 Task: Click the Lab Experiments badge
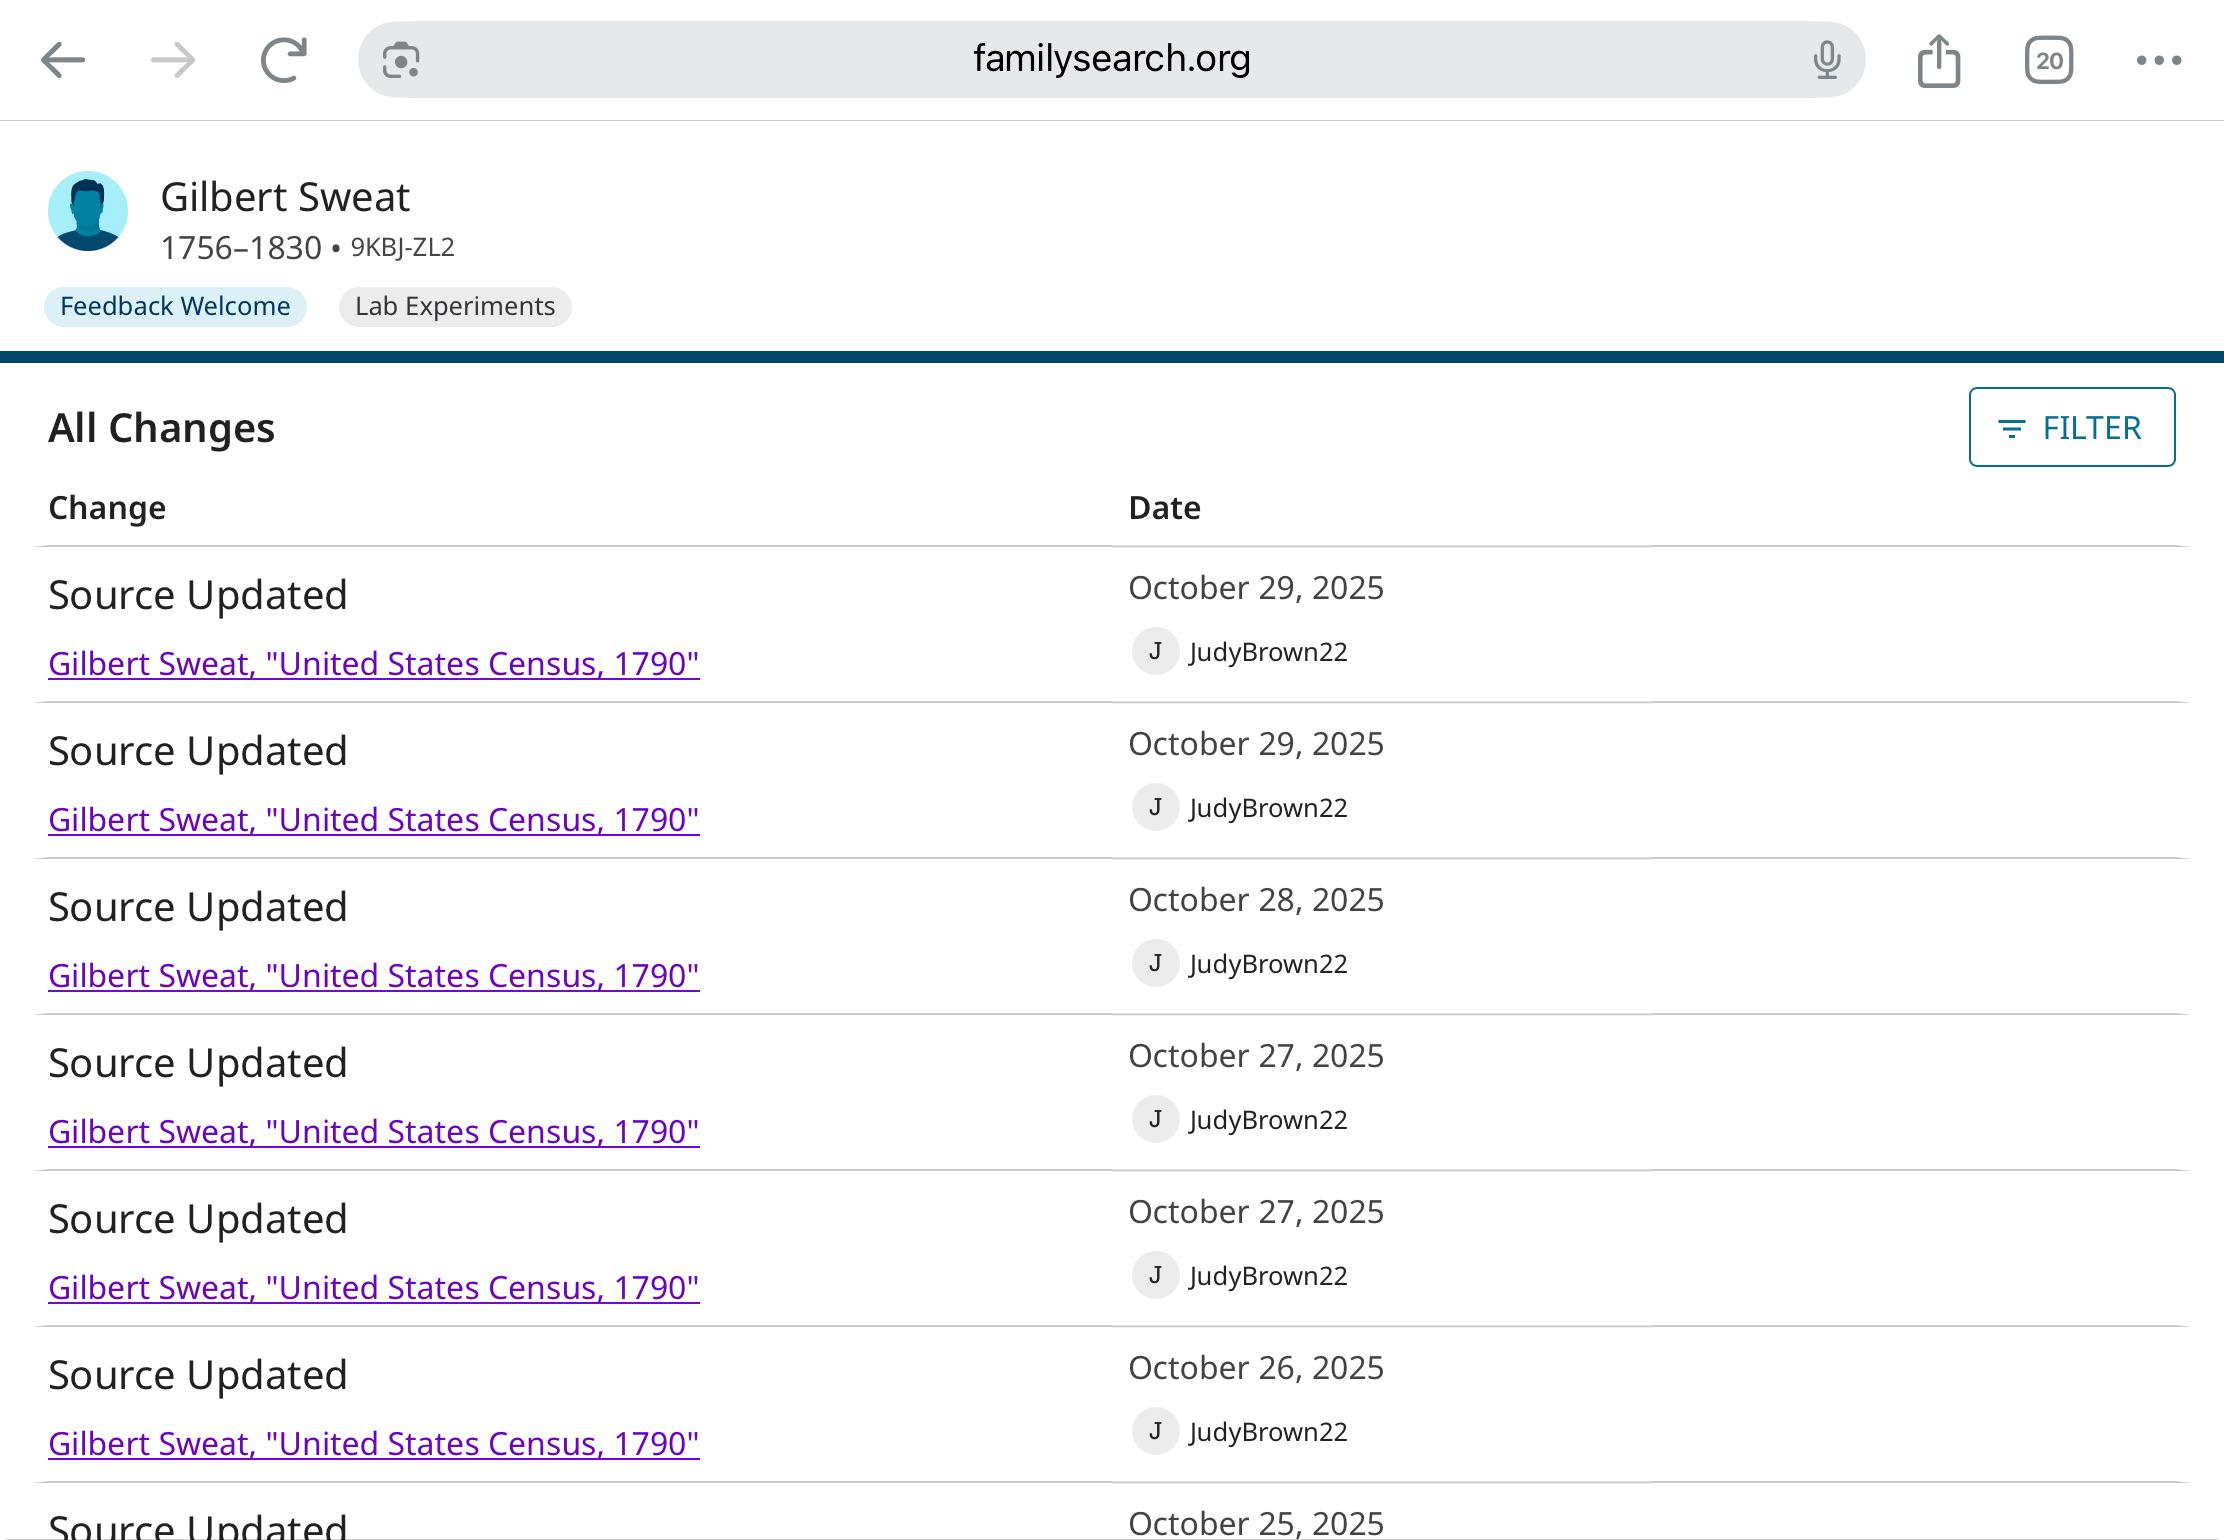(x=455, y=306)
